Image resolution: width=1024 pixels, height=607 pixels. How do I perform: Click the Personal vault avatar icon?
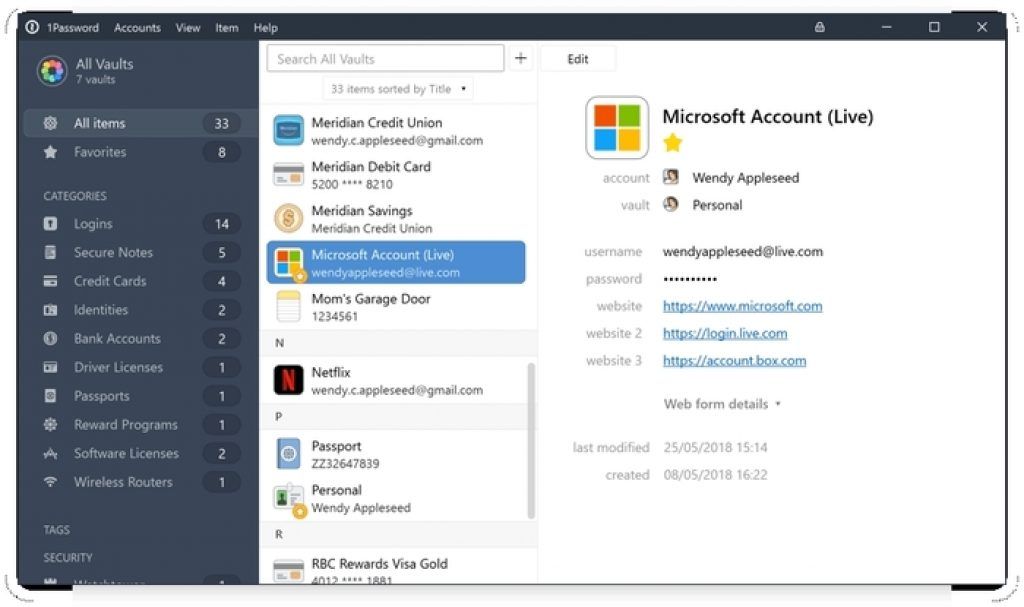671,205
